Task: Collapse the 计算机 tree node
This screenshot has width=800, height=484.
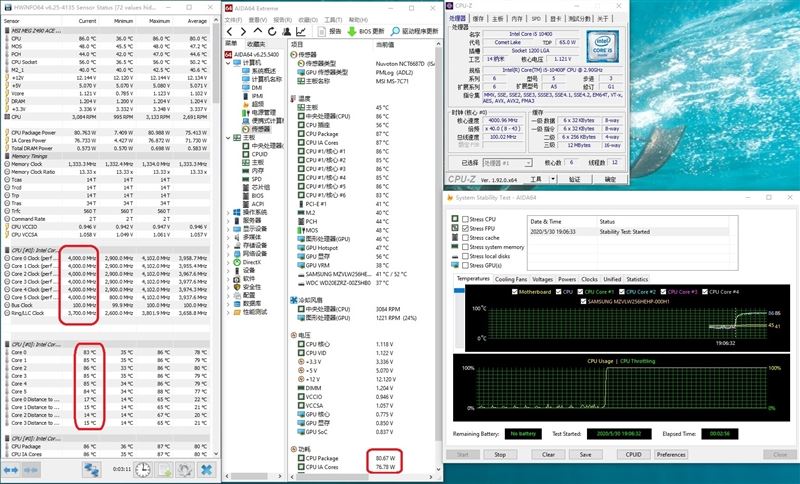Action: point(228,63)
